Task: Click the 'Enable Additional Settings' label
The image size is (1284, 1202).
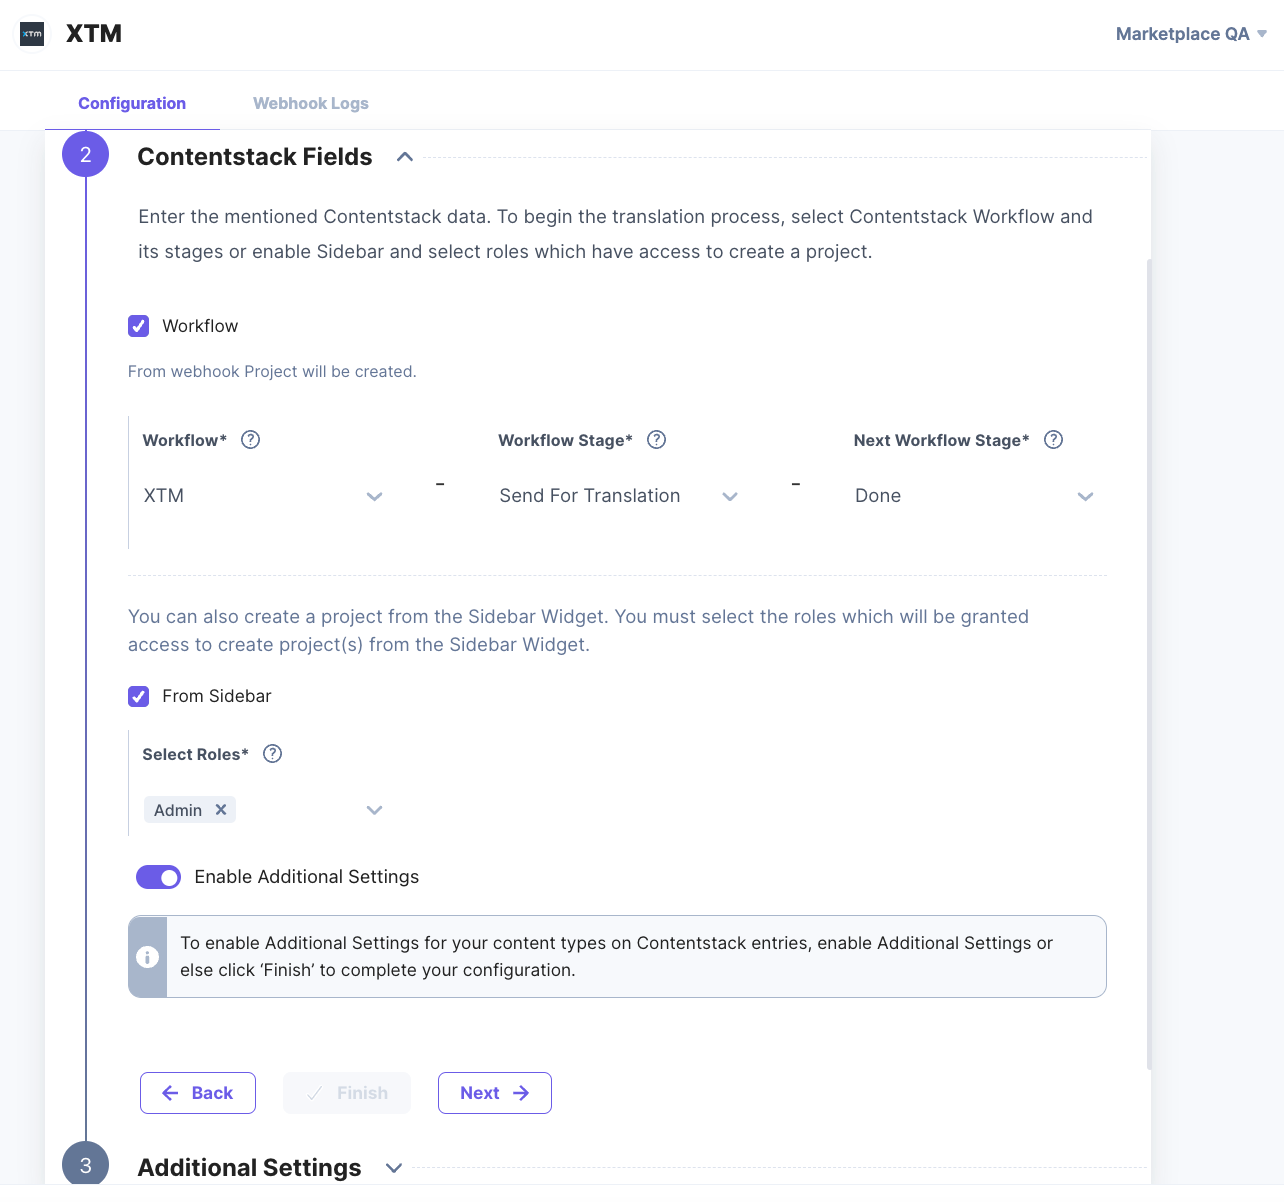Action: click(x=307, y=877)
